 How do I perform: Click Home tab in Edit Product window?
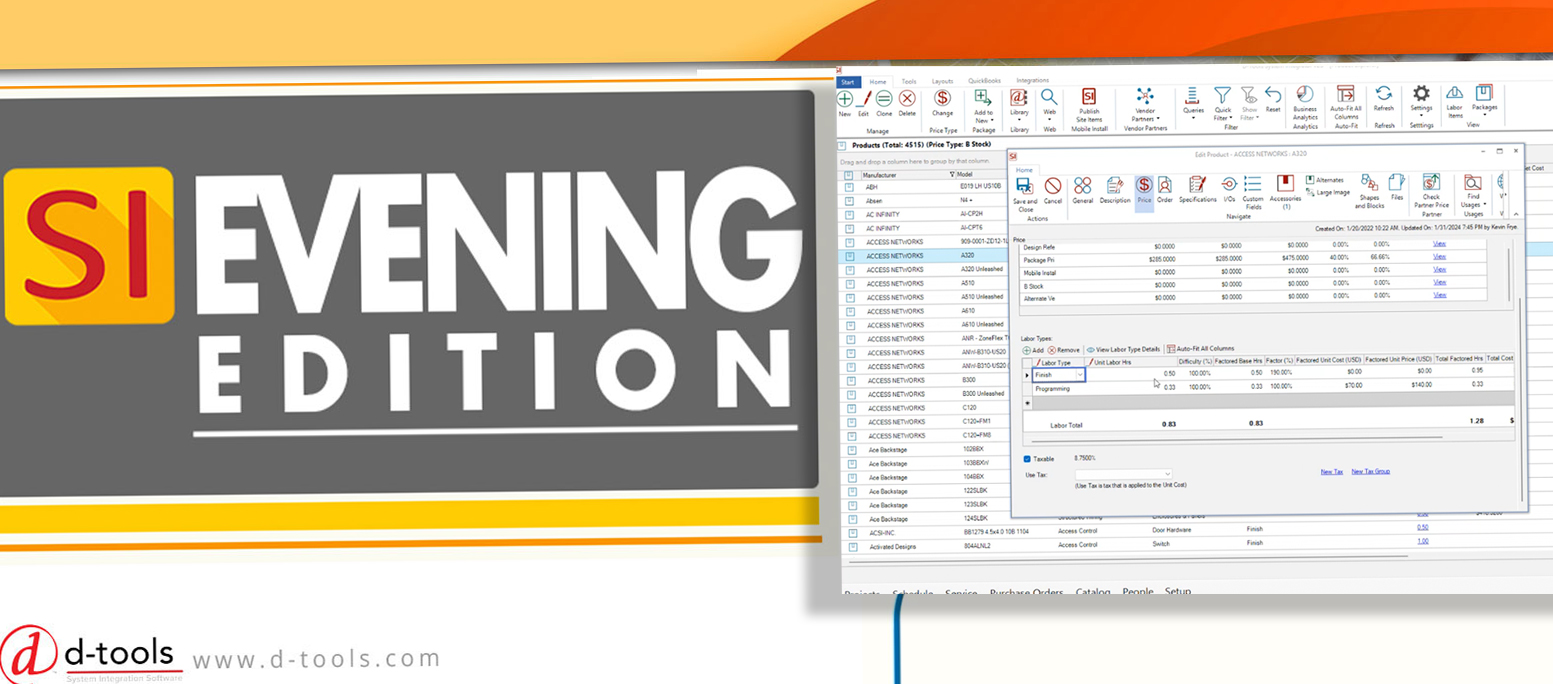[x=1025, y=170]
